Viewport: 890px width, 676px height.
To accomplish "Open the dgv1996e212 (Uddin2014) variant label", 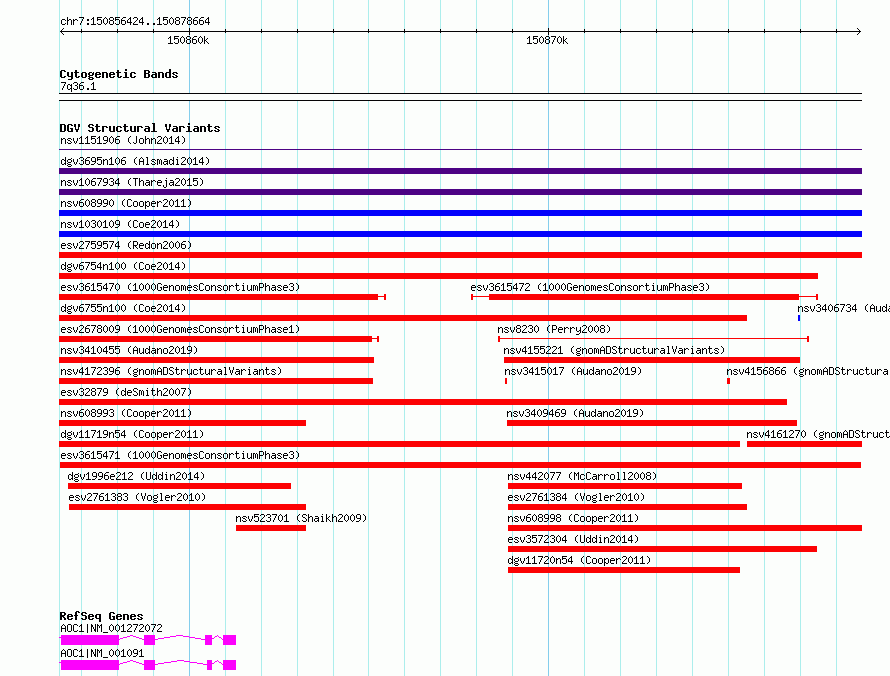I will [x=136, y=476].
